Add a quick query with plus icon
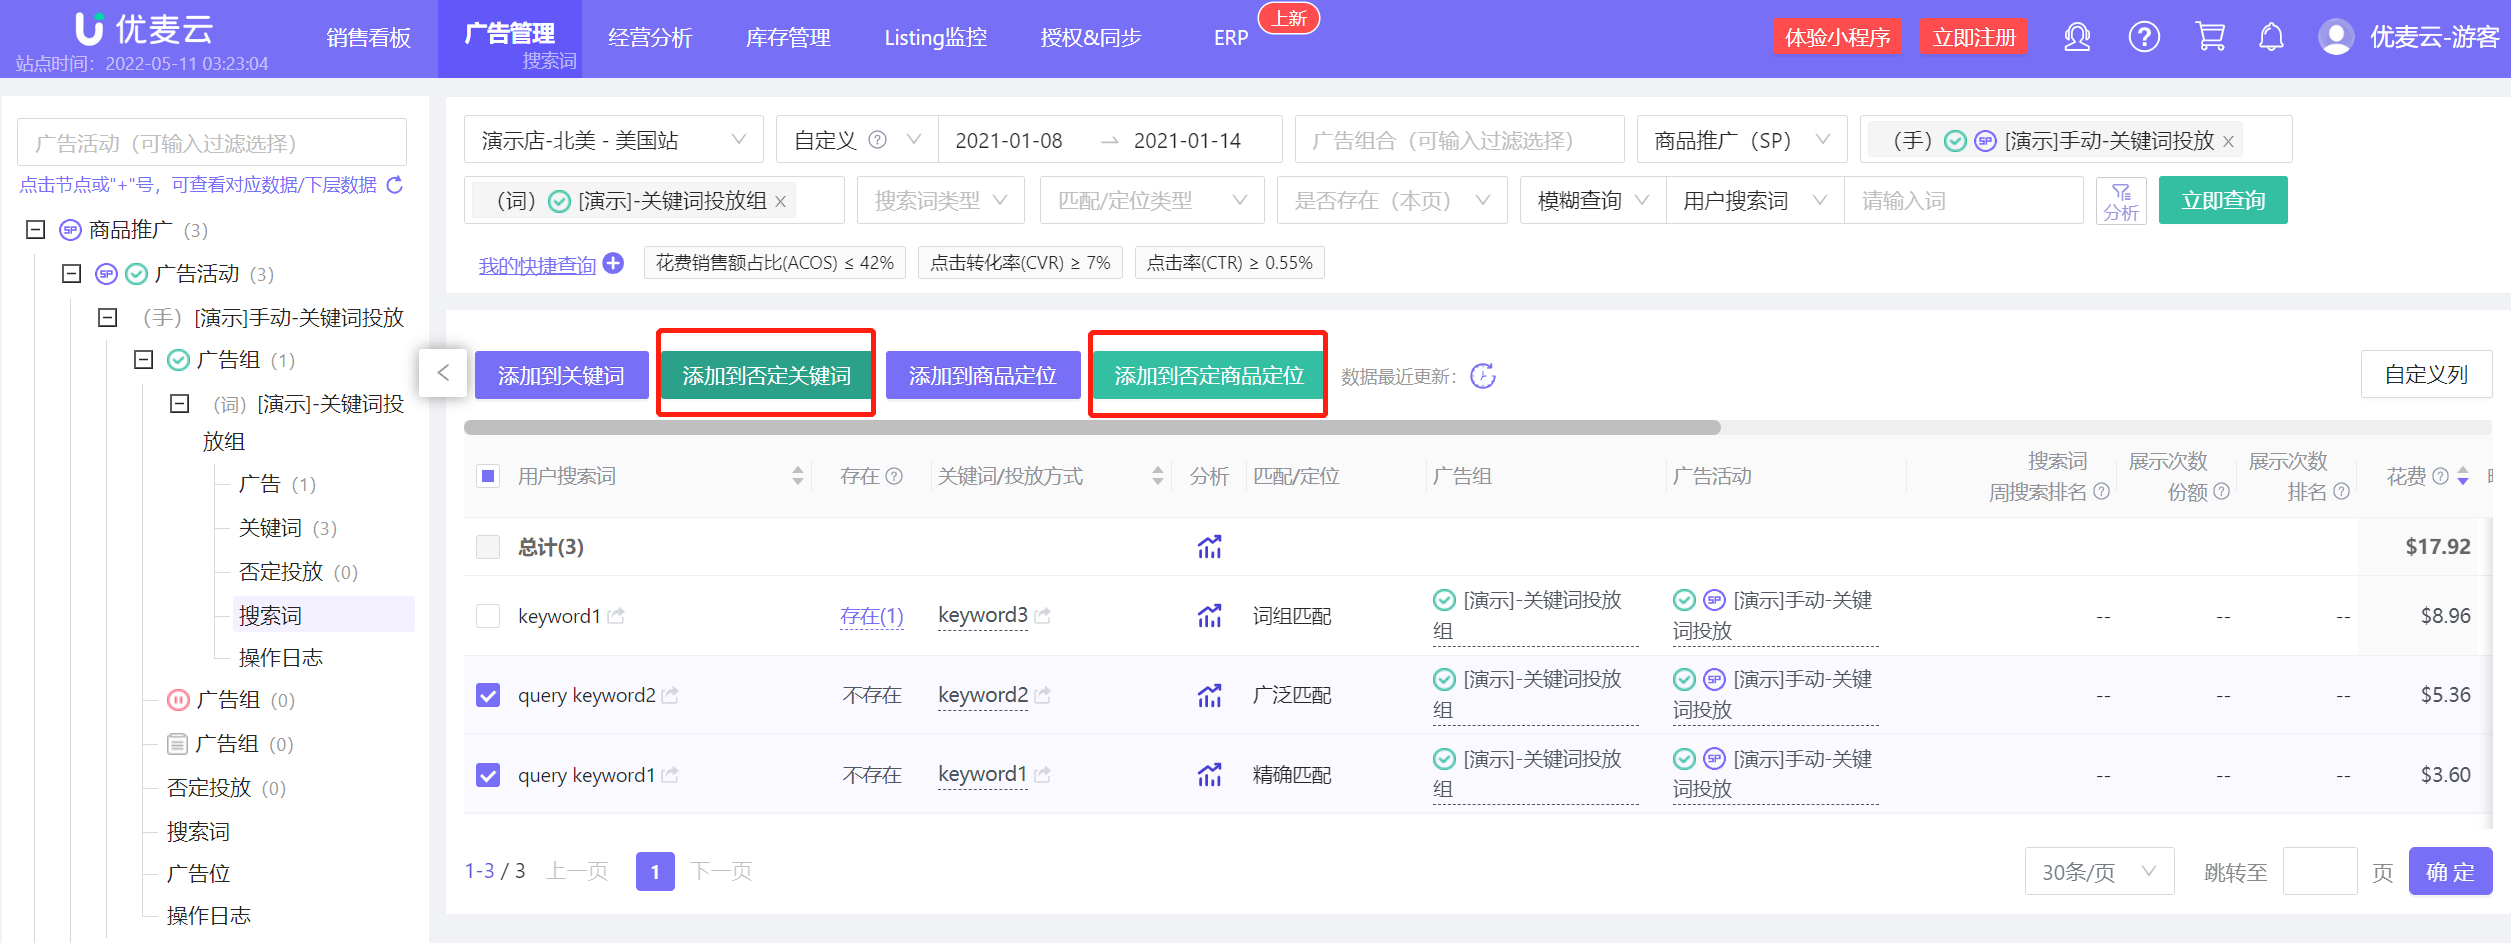This screenshot has width=2511, height=943. pyautogui.click(x=614, y=263)
